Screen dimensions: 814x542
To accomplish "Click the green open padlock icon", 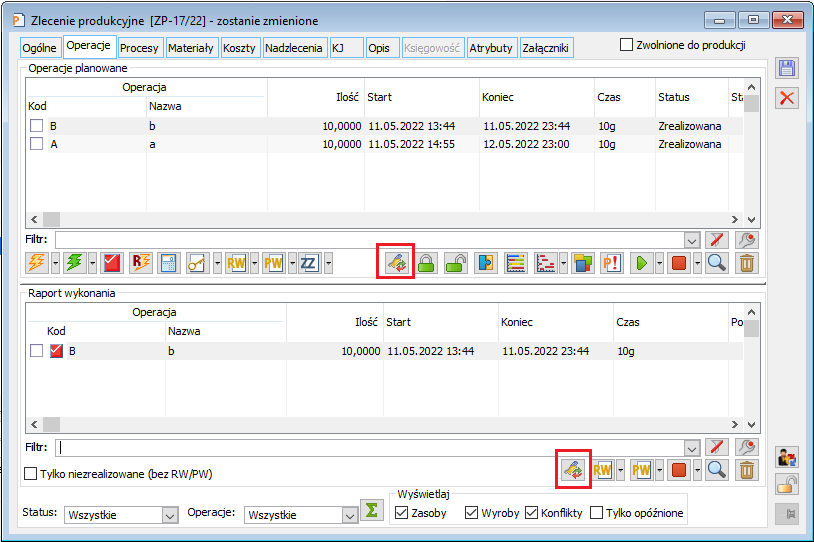I will coord(456,263).
